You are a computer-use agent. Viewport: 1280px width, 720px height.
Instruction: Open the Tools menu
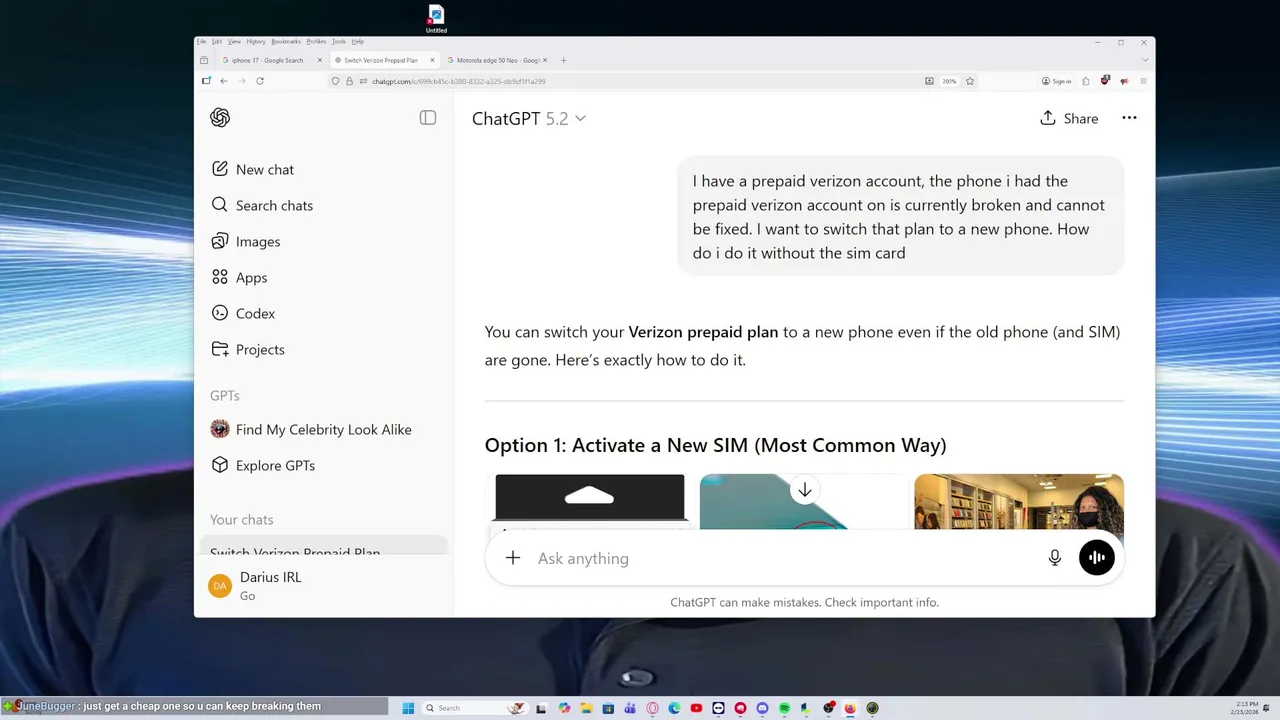(339, 41)
